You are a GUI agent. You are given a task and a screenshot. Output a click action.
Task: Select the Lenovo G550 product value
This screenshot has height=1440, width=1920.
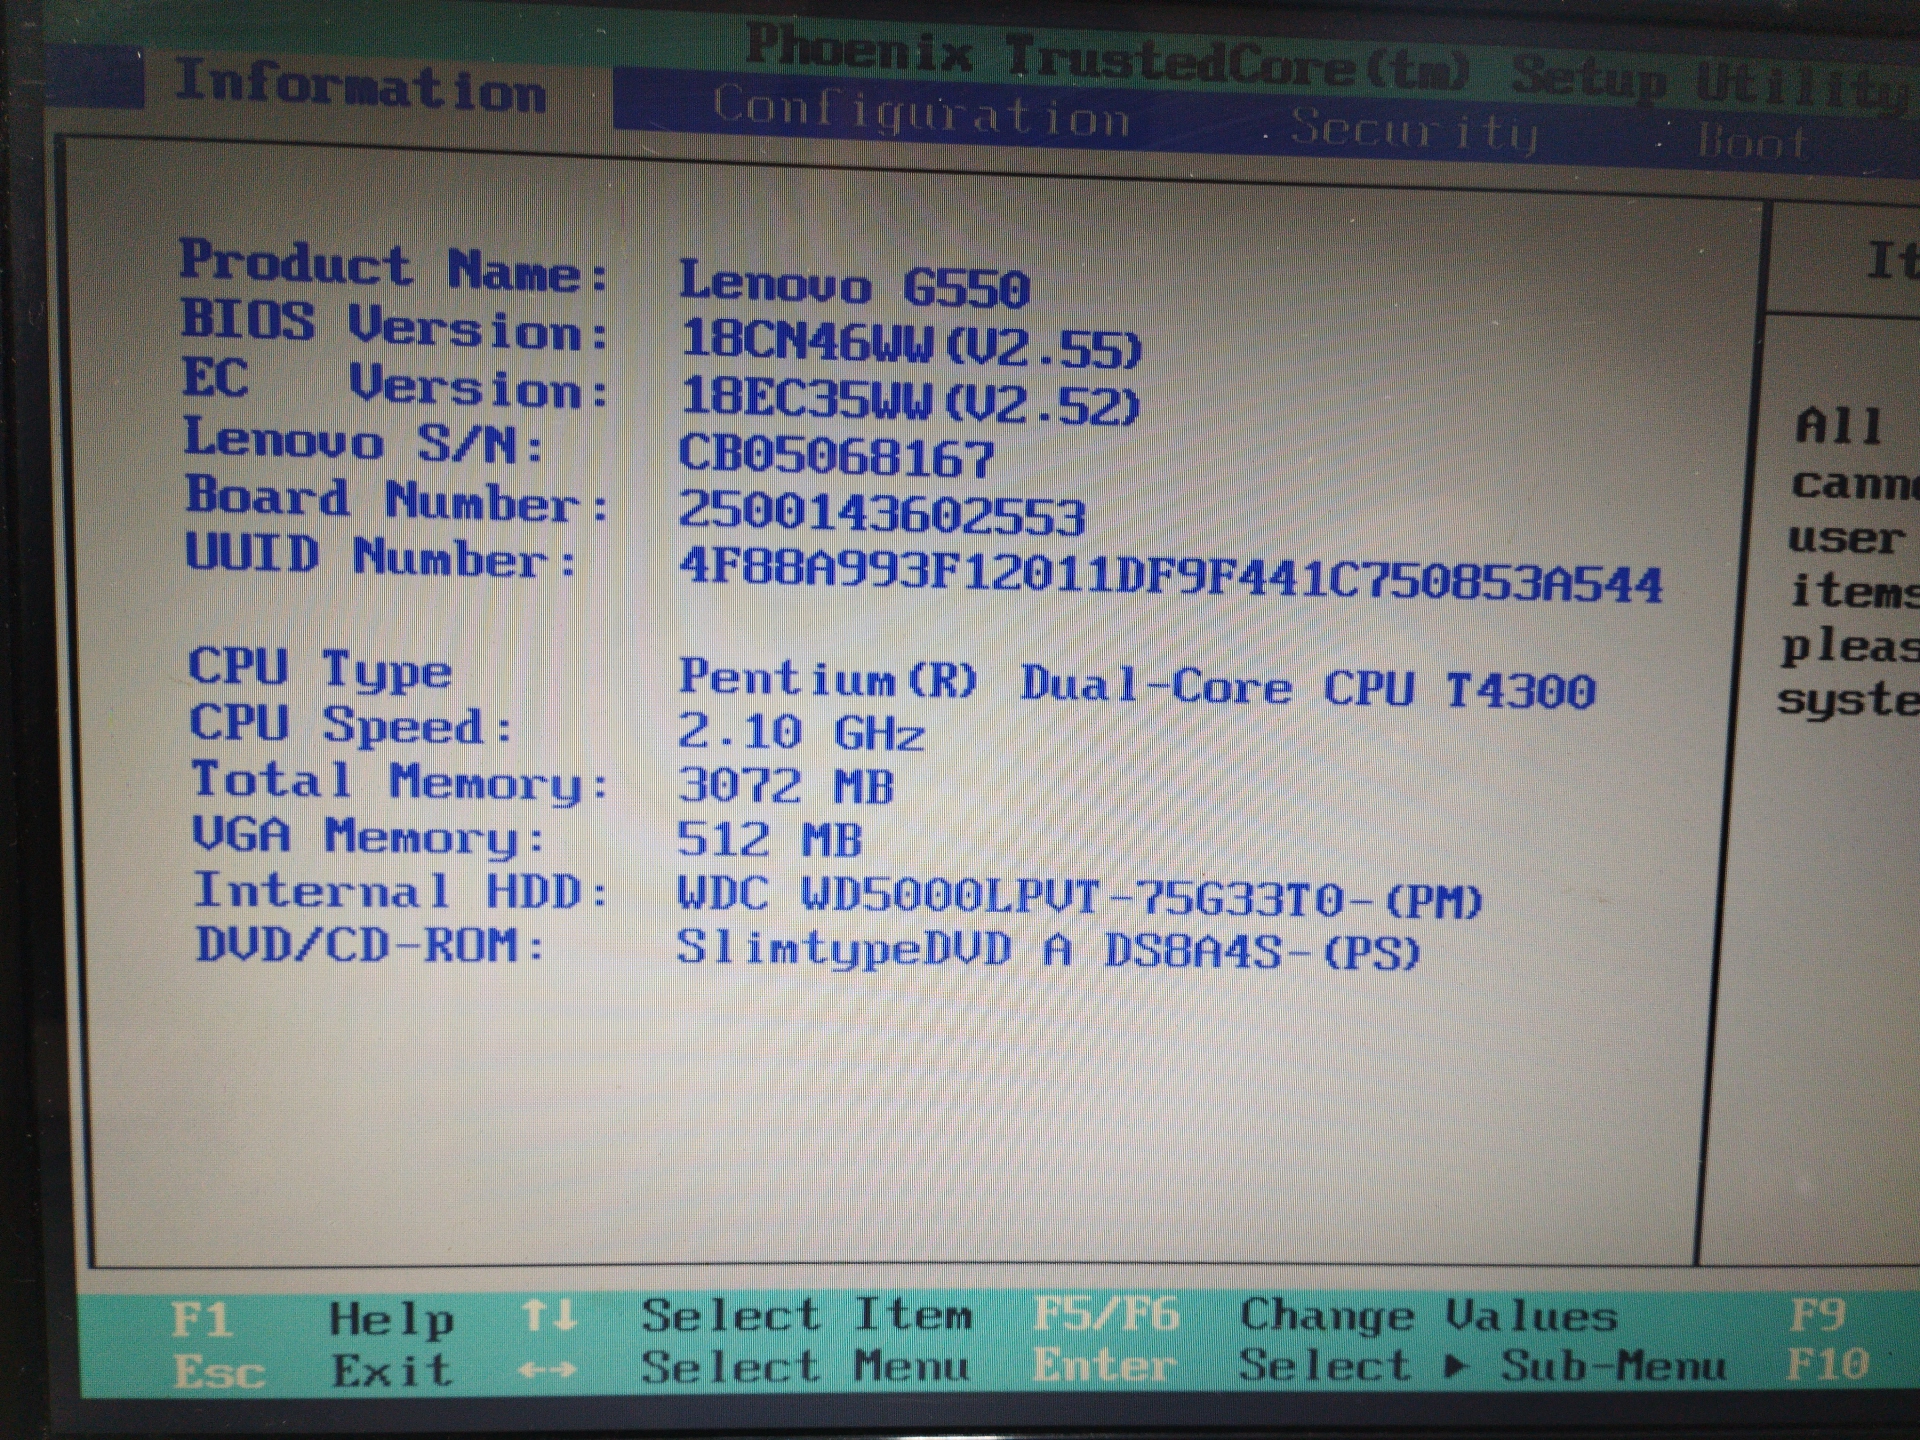coord(854,286)
